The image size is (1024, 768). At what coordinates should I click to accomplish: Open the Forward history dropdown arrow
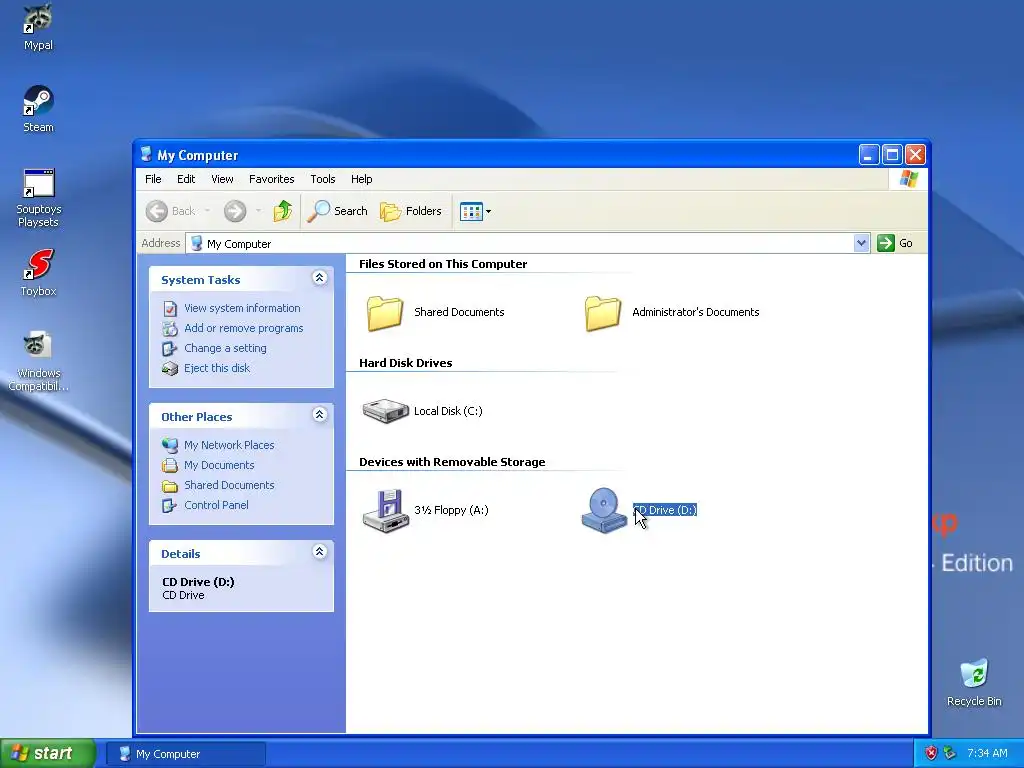pos(259,211)
